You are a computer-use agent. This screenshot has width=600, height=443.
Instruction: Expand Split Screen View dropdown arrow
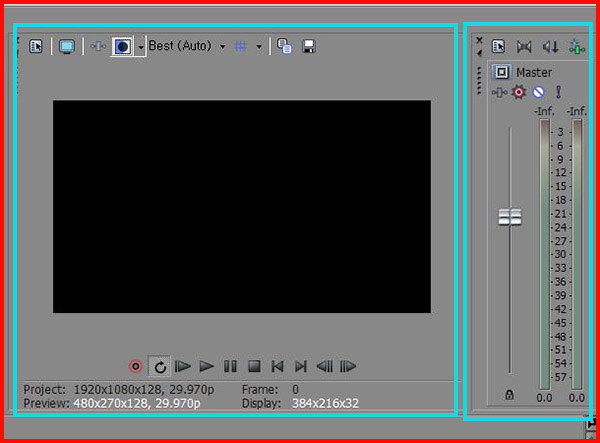pyautogui.click(x=141, y=47)
